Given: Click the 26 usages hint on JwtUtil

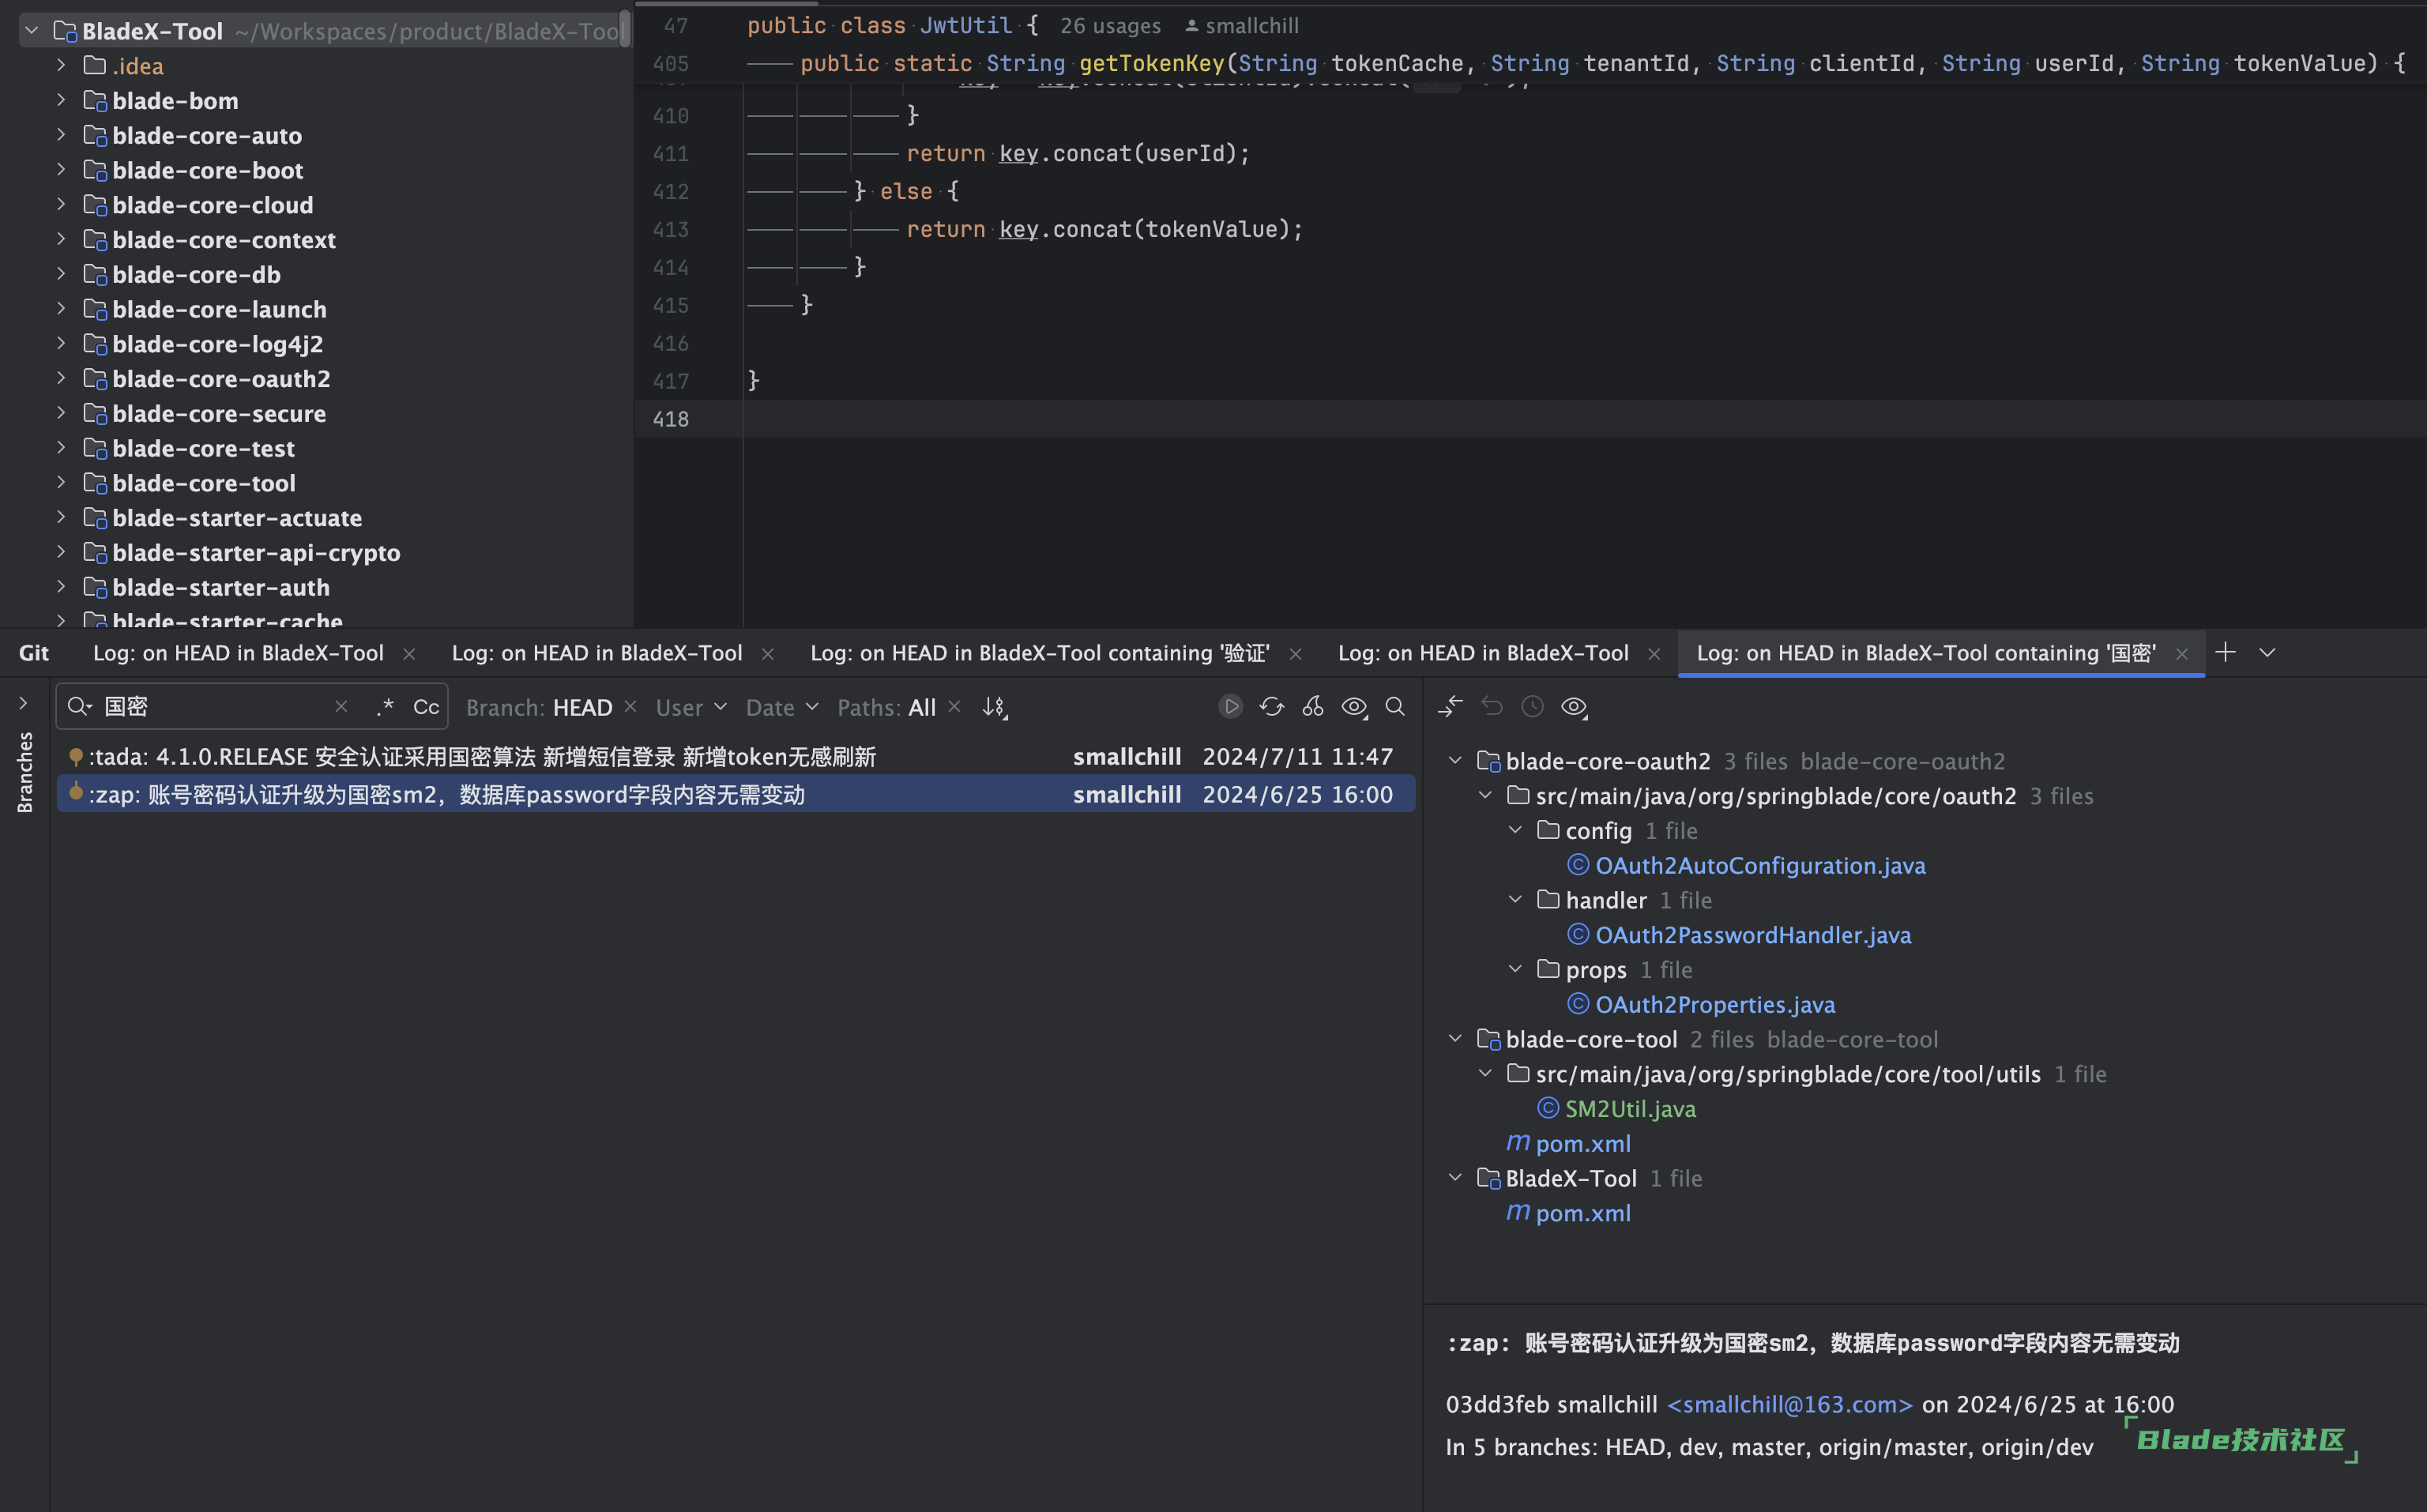Looking at the screenshot, I should pos(1110,25).
